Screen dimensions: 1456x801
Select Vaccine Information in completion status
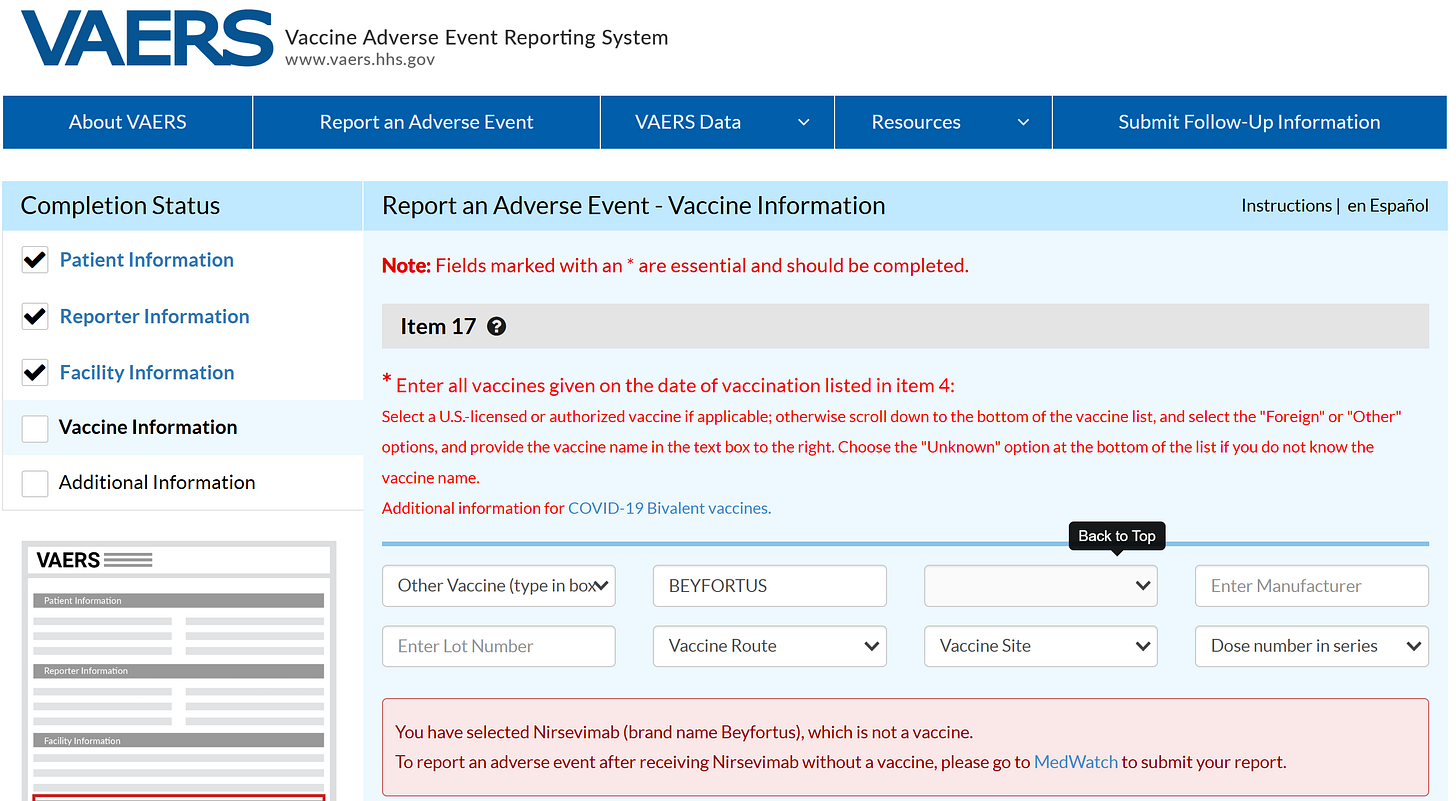(148, 428)
